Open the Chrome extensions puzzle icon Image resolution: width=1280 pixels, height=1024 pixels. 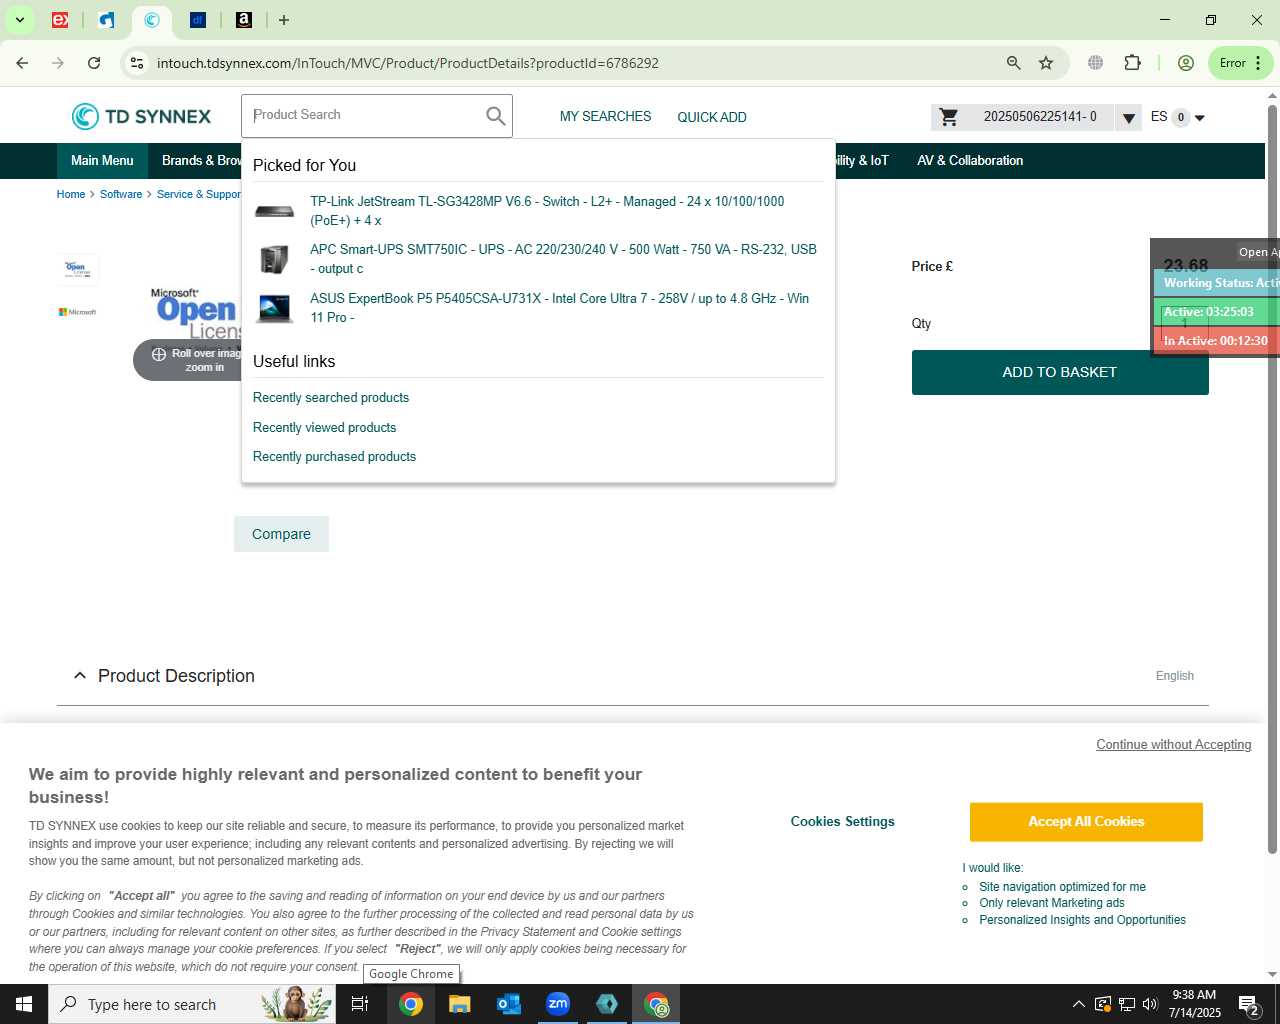tap(1132, 63)
